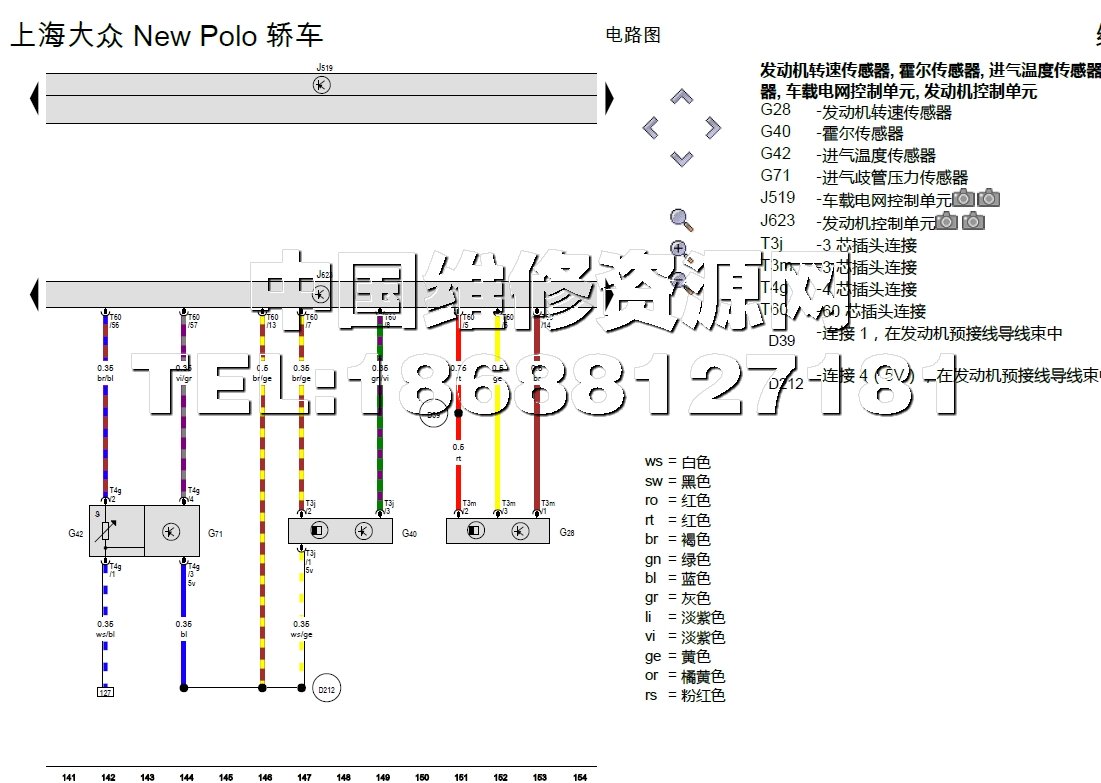Click the J519 transistor symbol
Image resolution: width=1101 pixels, height=783 pixels.
click(322, 85)
